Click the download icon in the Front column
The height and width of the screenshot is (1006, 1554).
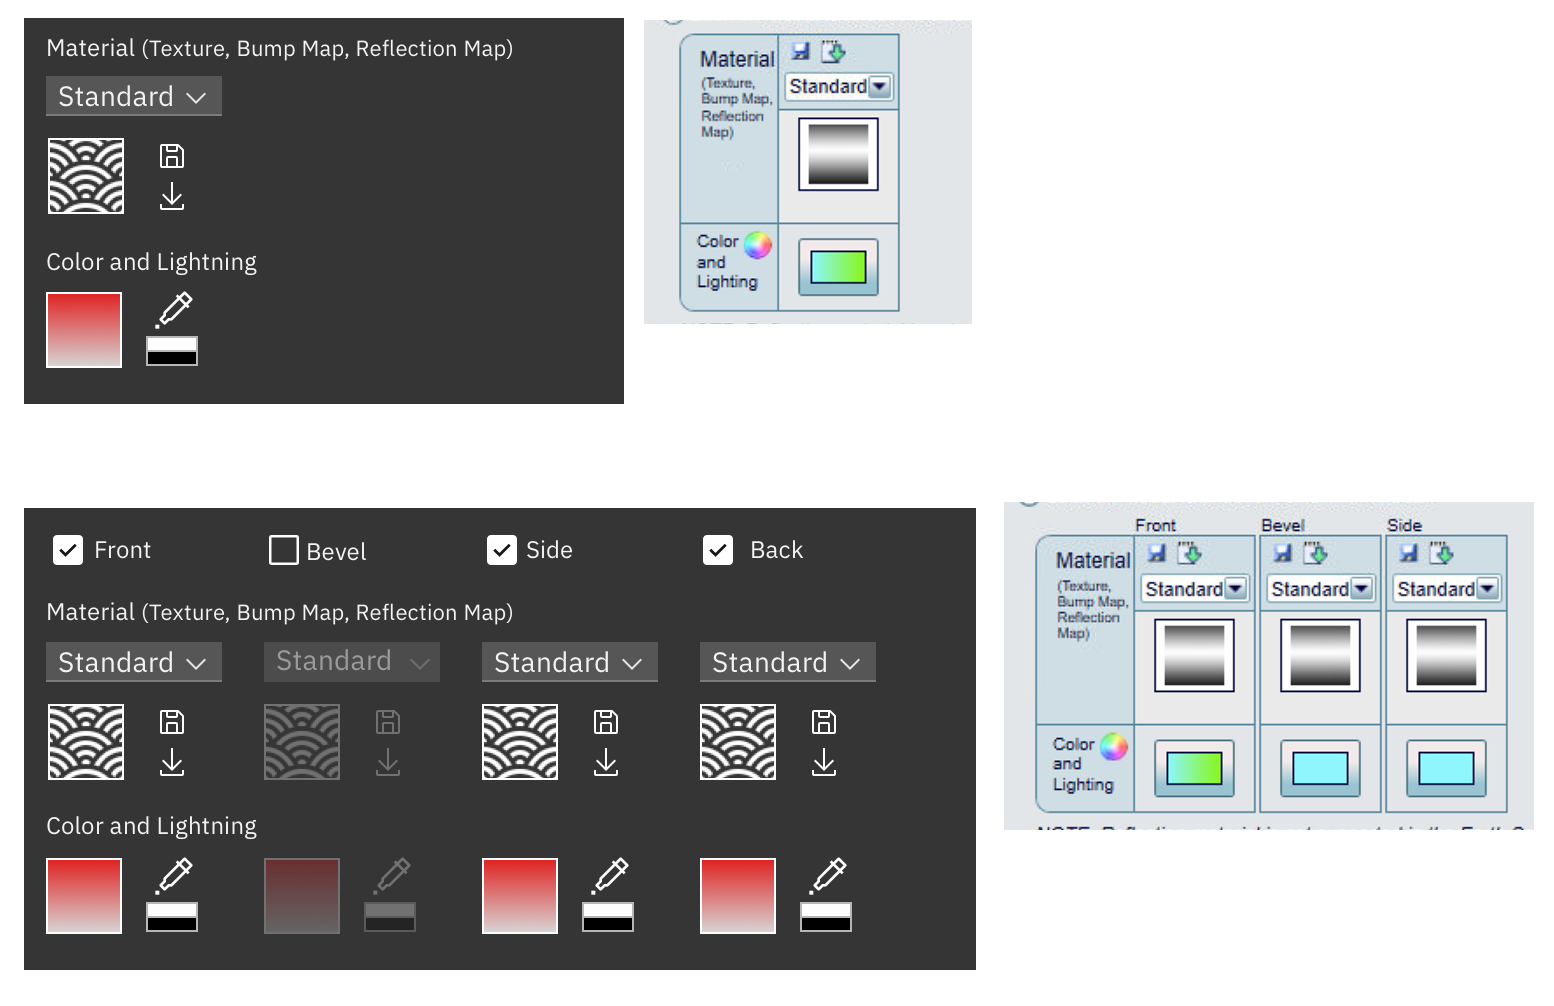(x=171, y=762)
